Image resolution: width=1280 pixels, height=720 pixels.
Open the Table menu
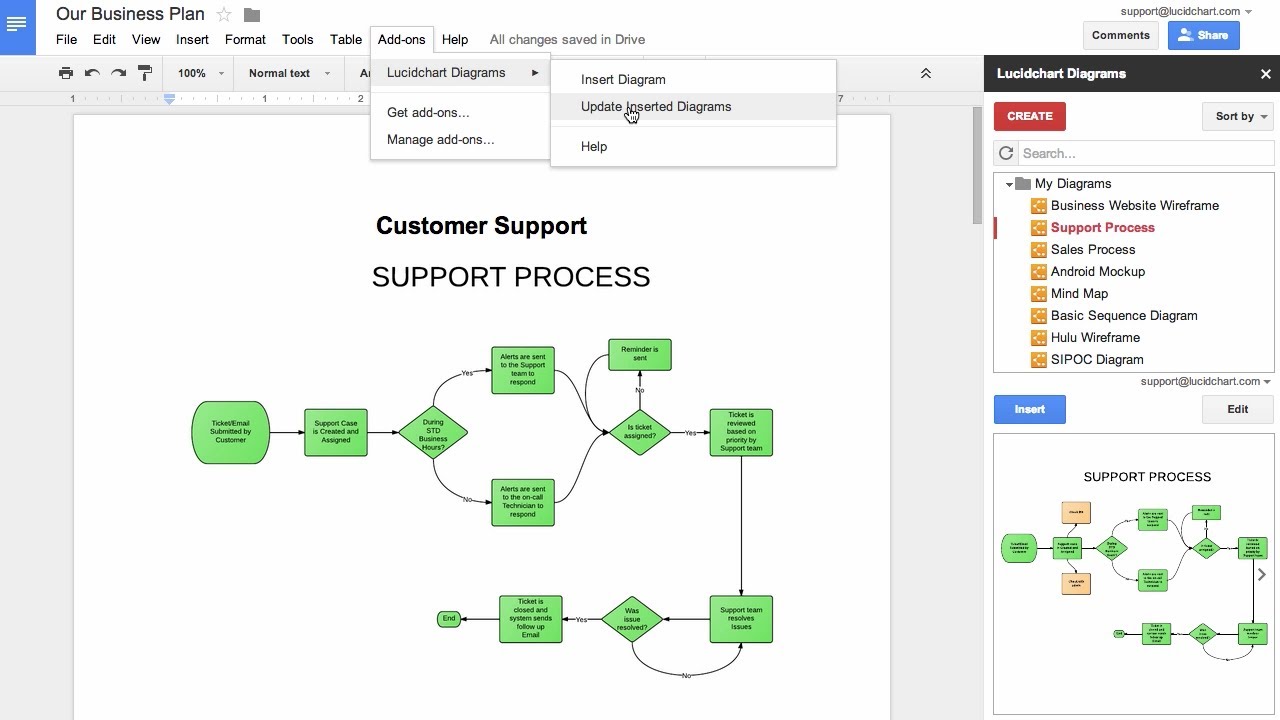coord(346,40)
